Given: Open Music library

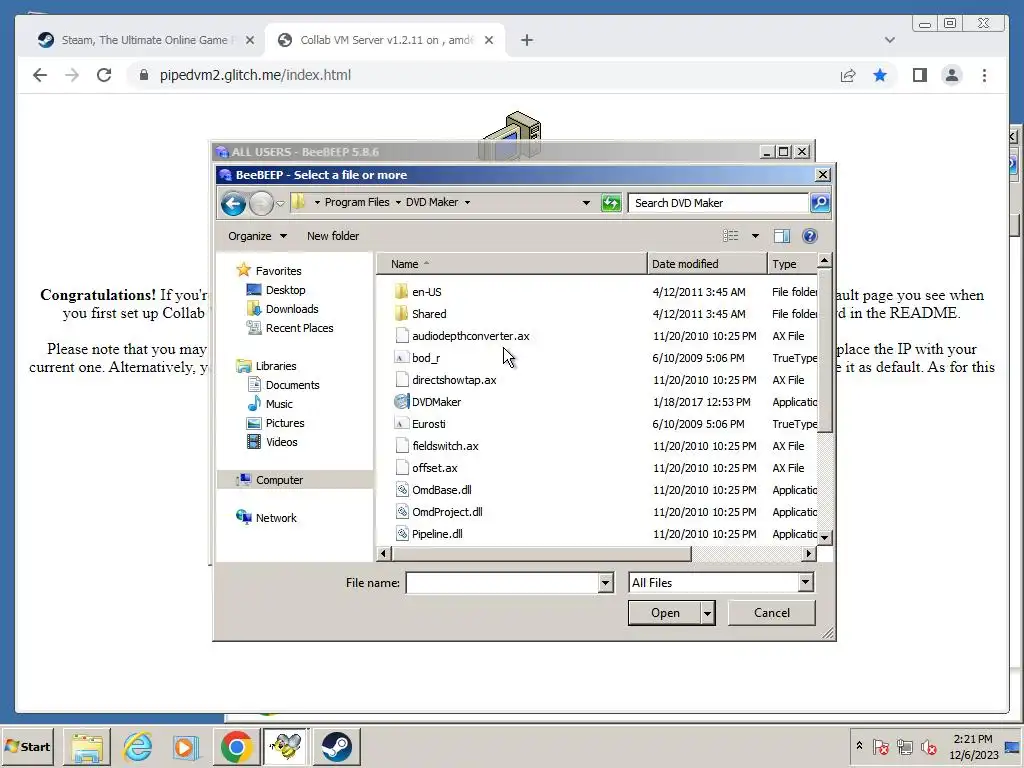Looking at the screenshot, I should [279, 404].
